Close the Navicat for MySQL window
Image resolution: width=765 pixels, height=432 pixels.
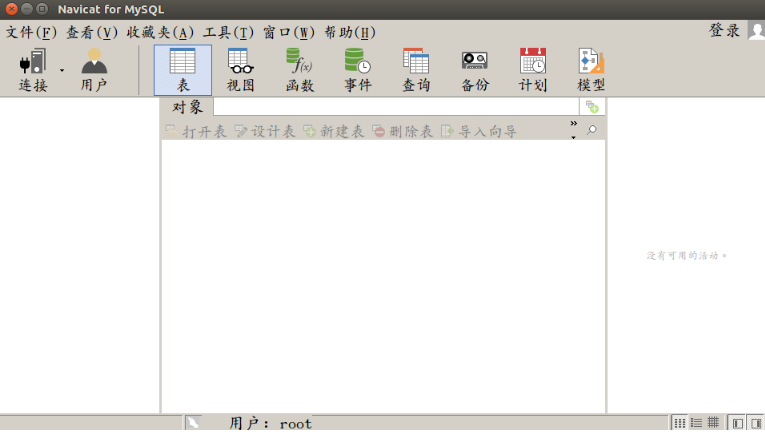(x=11, y=9)
